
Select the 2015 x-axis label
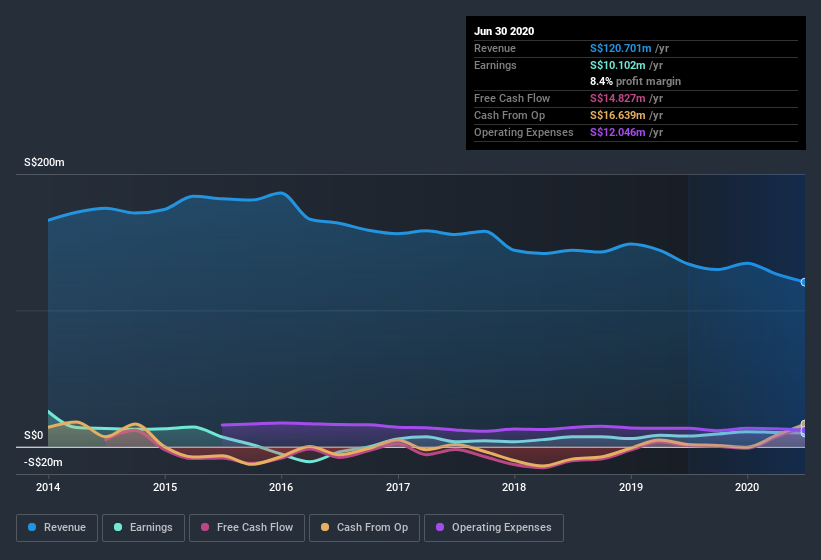pyautogui.click(x=165, y=487)
